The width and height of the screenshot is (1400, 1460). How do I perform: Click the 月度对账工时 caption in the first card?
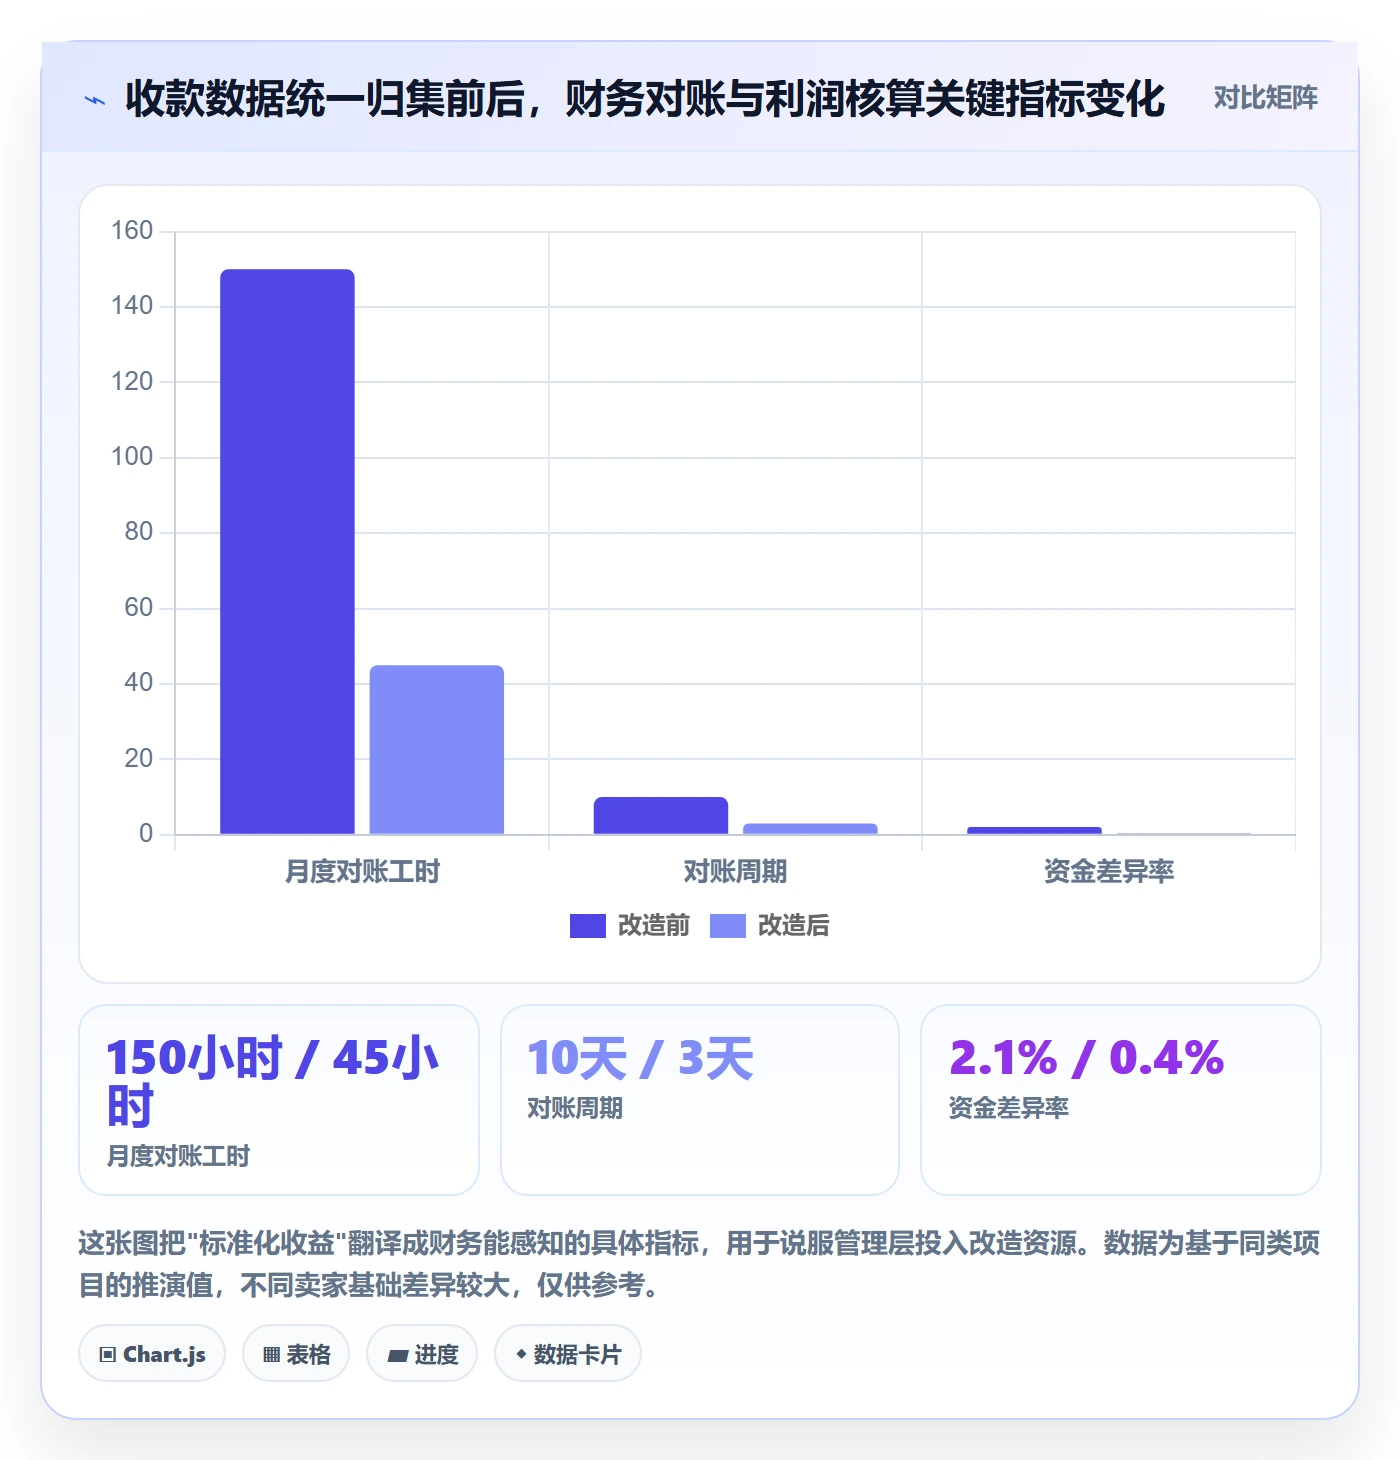pyautogui.click(x=179, y=1156)
